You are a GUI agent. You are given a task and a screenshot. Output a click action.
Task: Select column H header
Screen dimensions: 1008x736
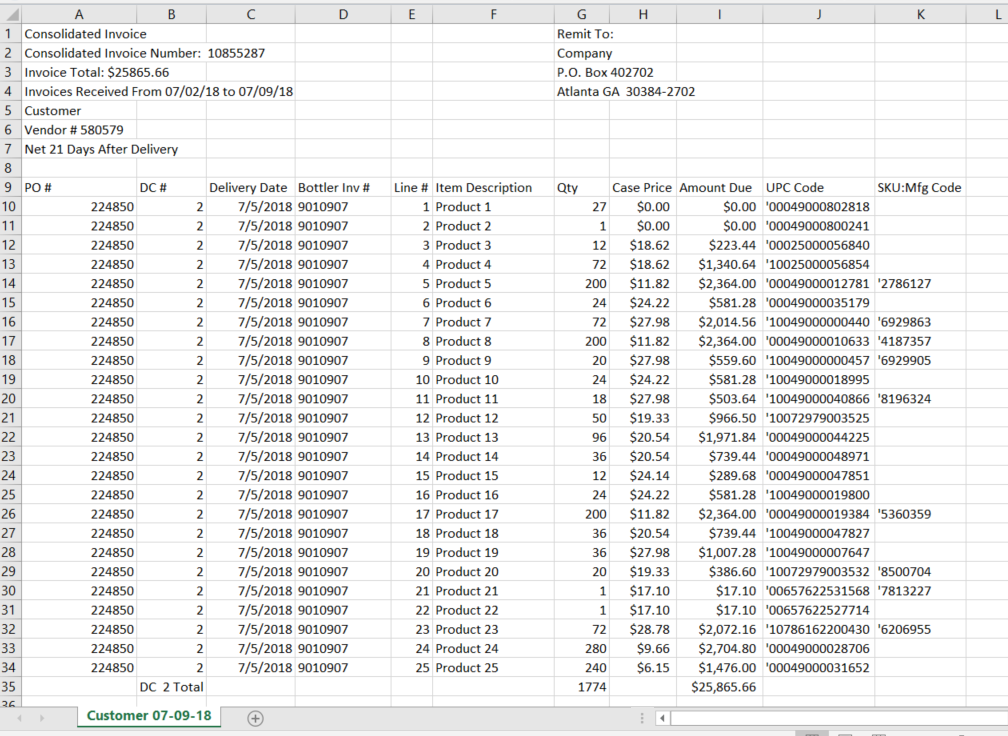(643, 14)
